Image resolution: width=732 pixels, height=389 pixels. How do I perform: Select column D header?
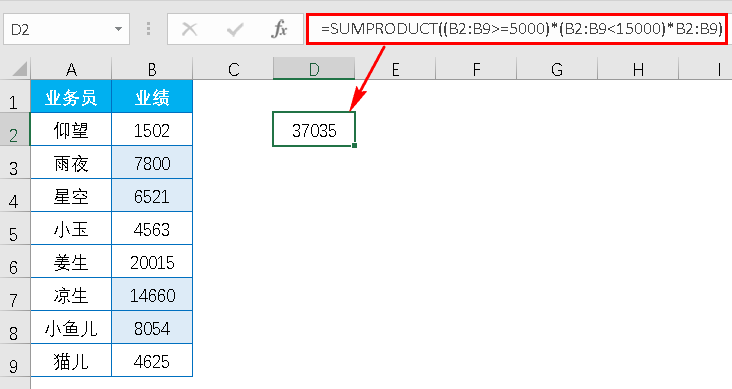tap(314, 69)
